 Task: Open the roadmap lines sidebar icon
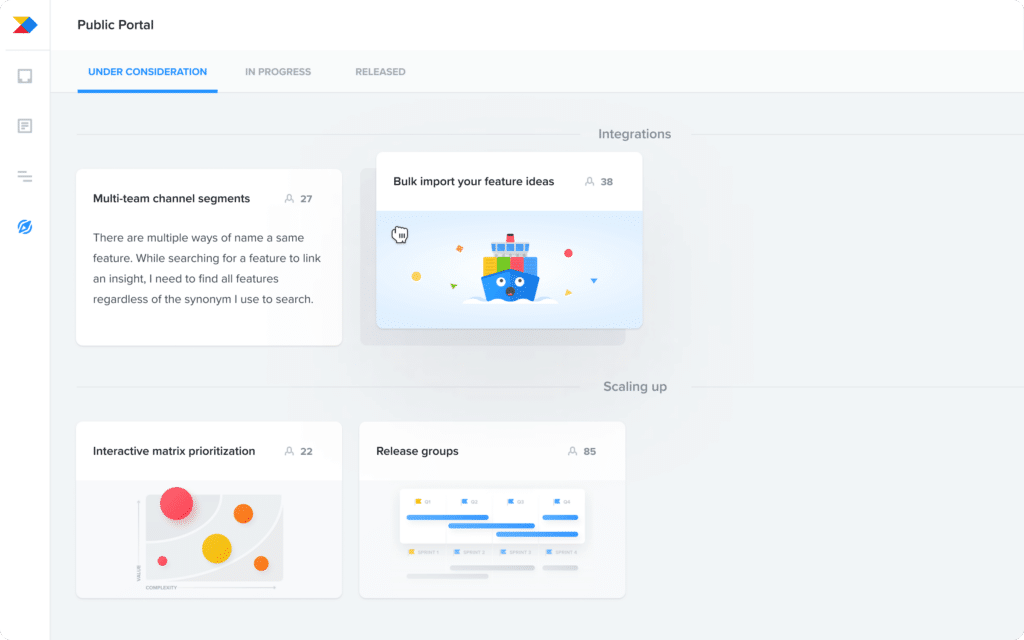[25, 176]
